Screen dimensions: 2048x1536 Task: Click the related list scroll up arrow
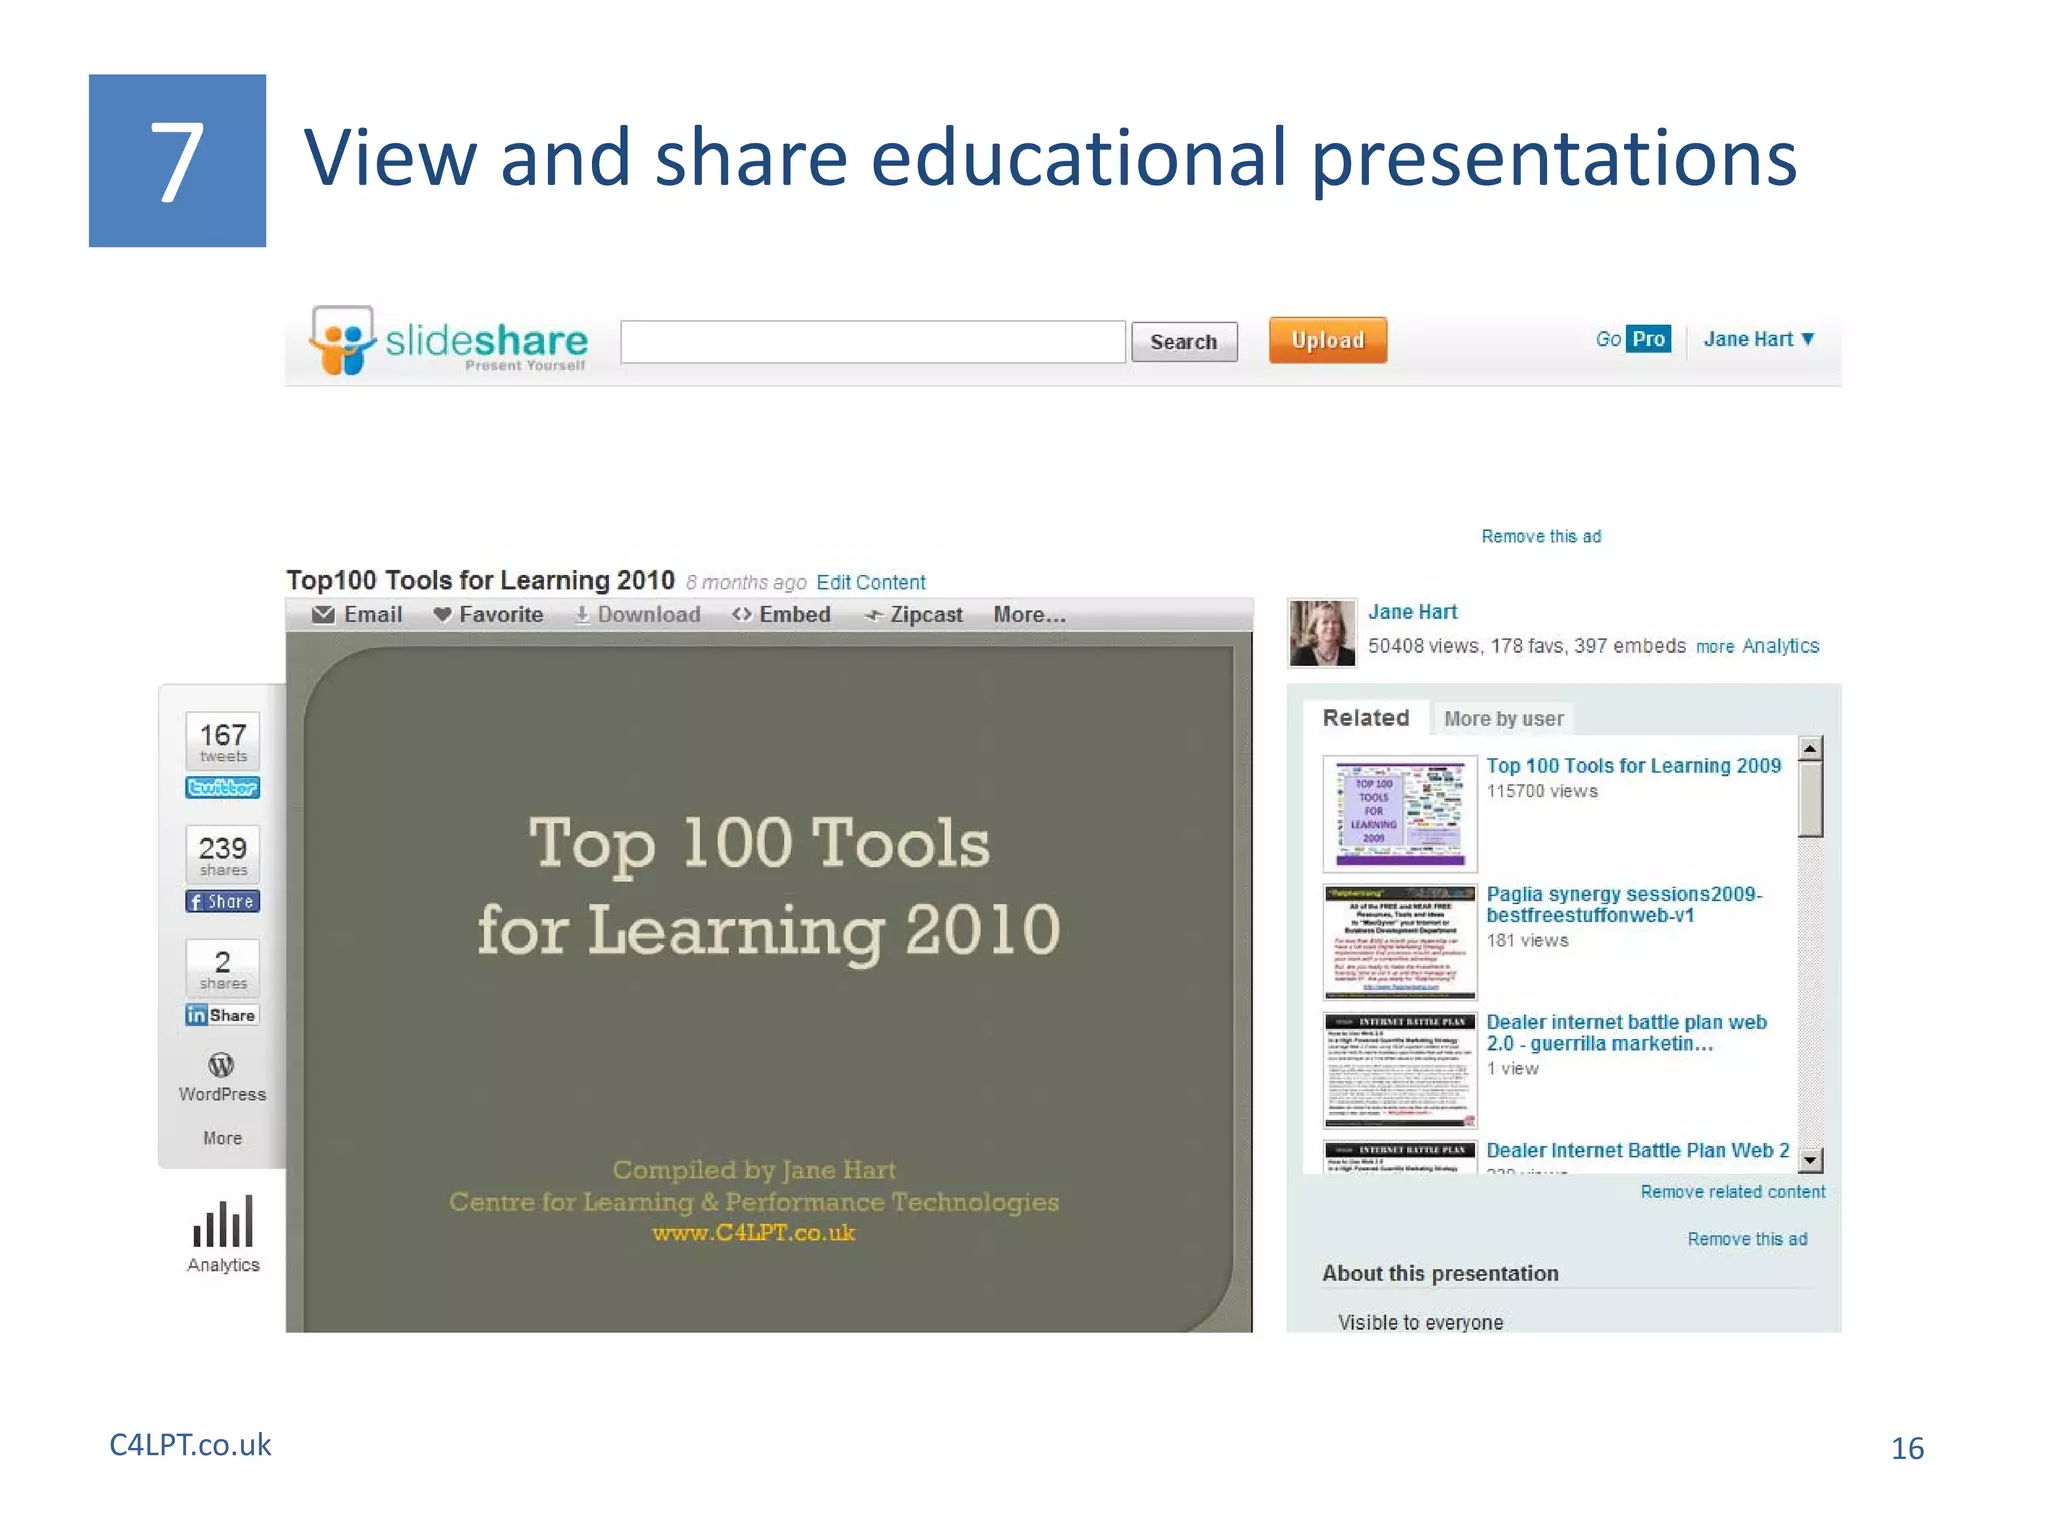click(1810, 748)
